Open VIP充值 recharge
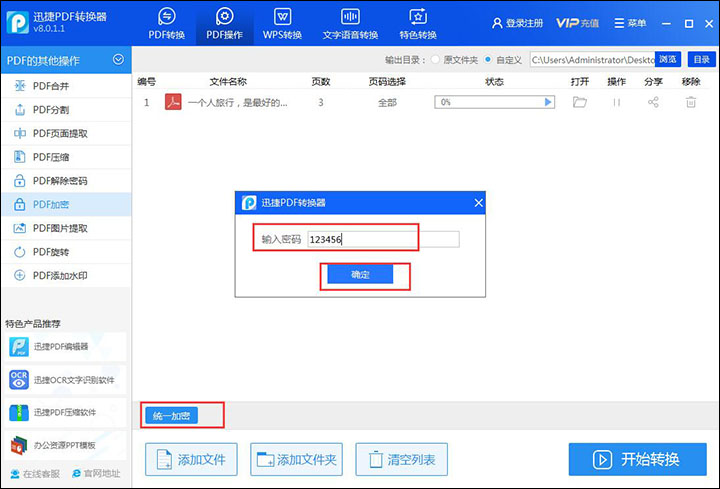720x489 pixels. tap(577, 23)
